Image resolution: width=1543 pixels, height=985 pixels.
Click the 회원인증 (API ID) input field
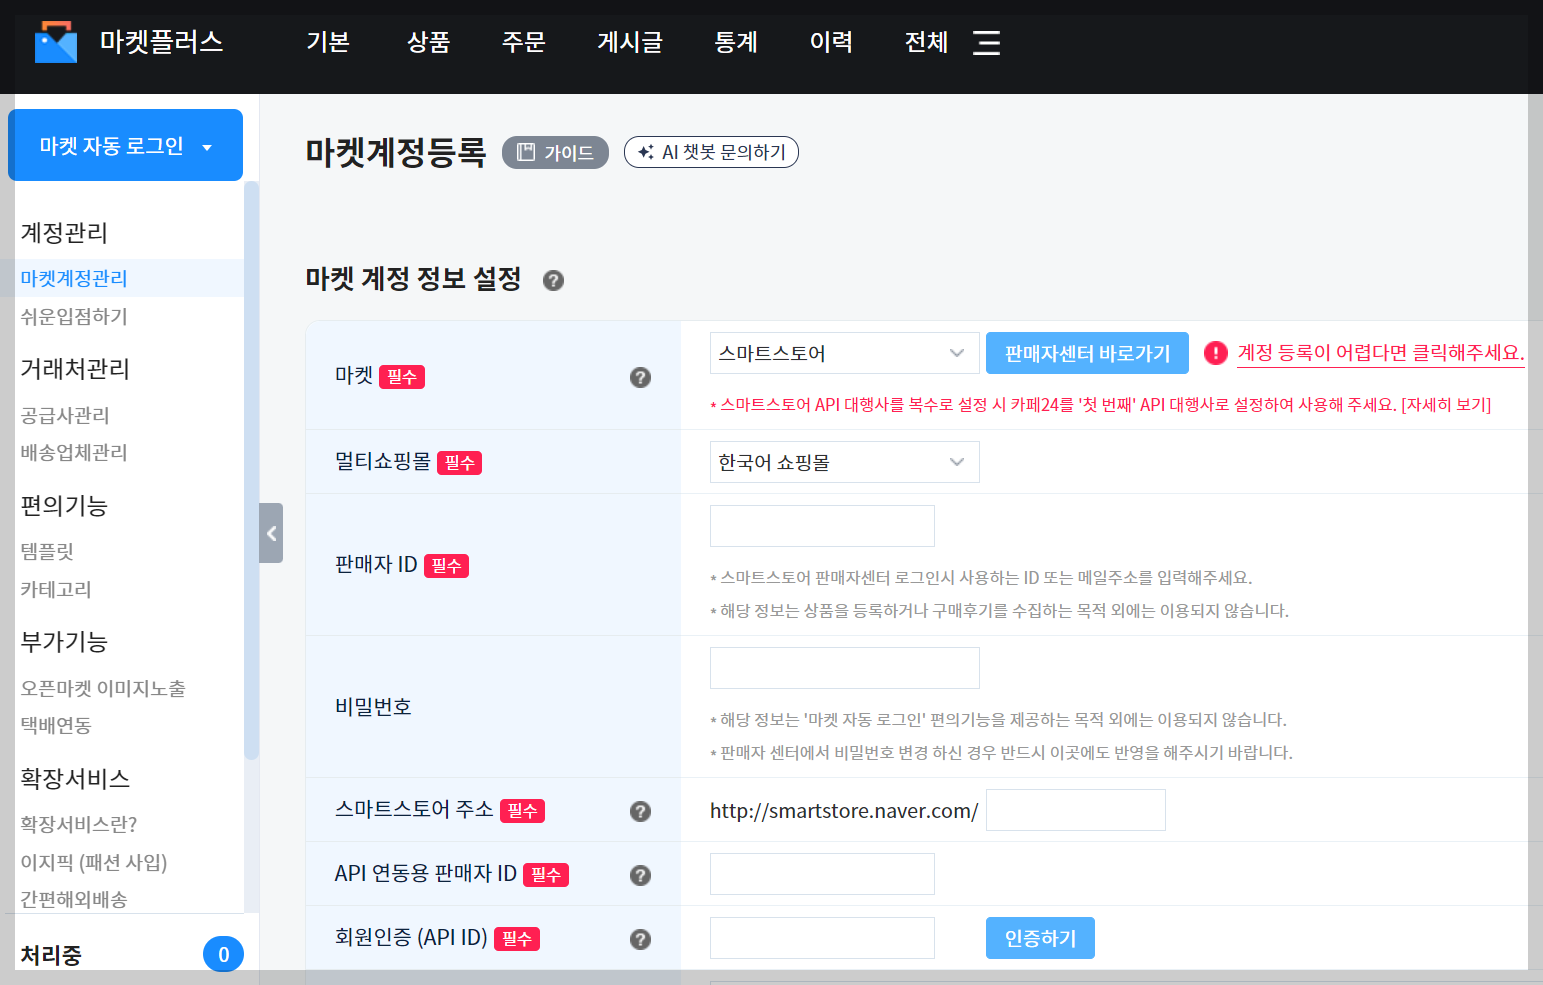click(822, 938)
